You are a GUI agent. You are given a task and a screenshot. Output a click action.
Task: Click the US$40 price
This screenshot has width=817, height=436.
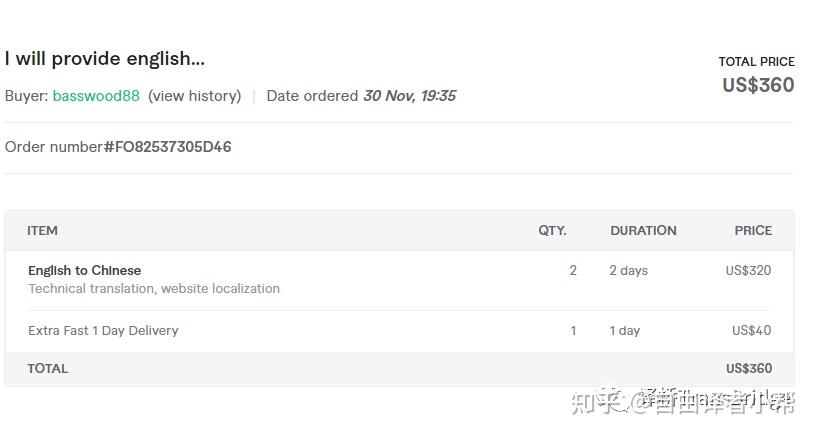pos(751,331)
